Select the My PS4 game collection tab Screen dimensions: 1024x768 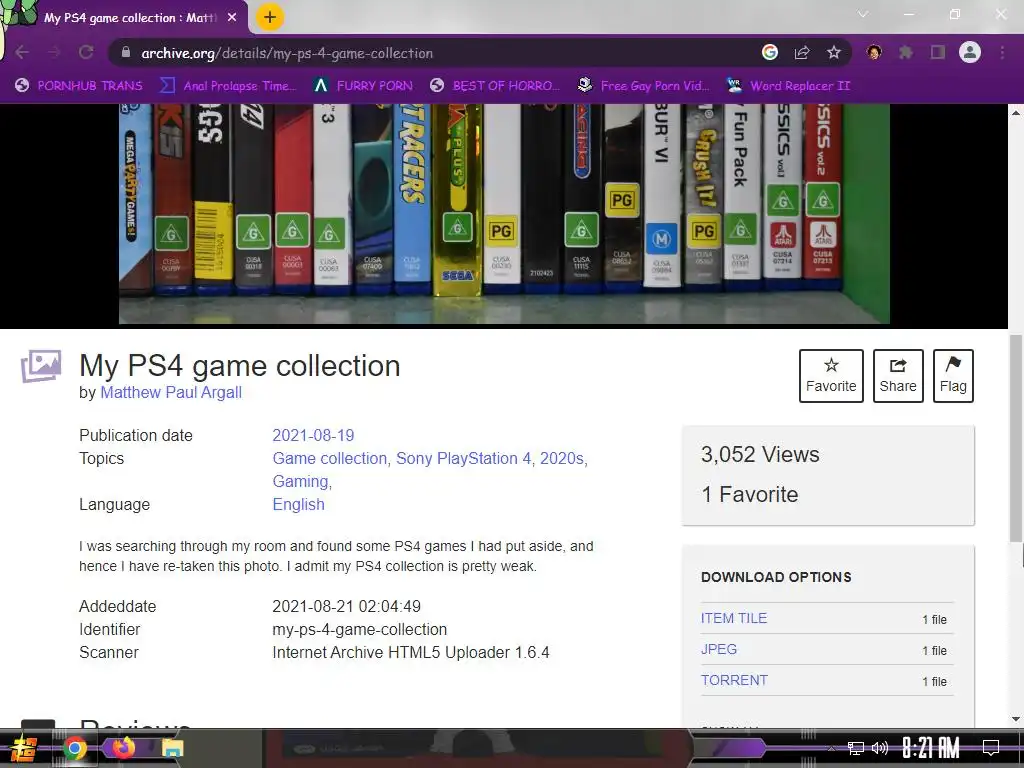click(128, 18)
